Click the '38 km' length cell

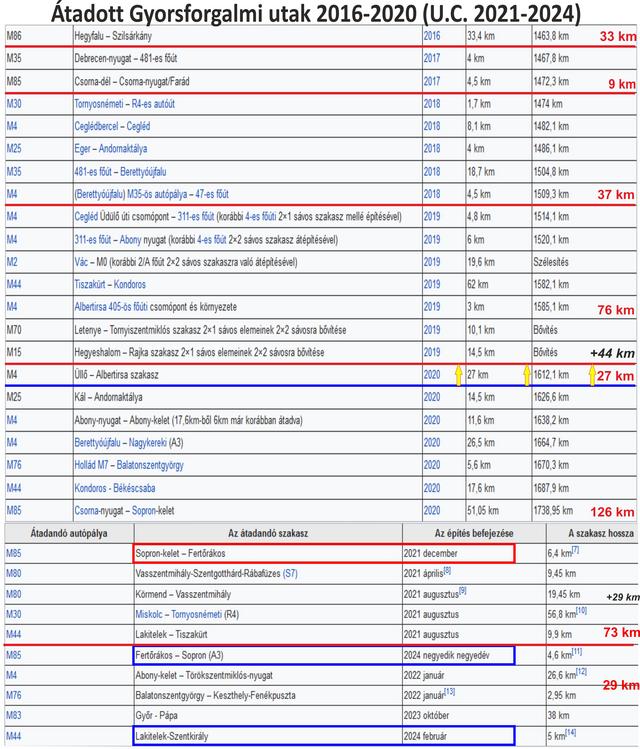coord(592,715)
